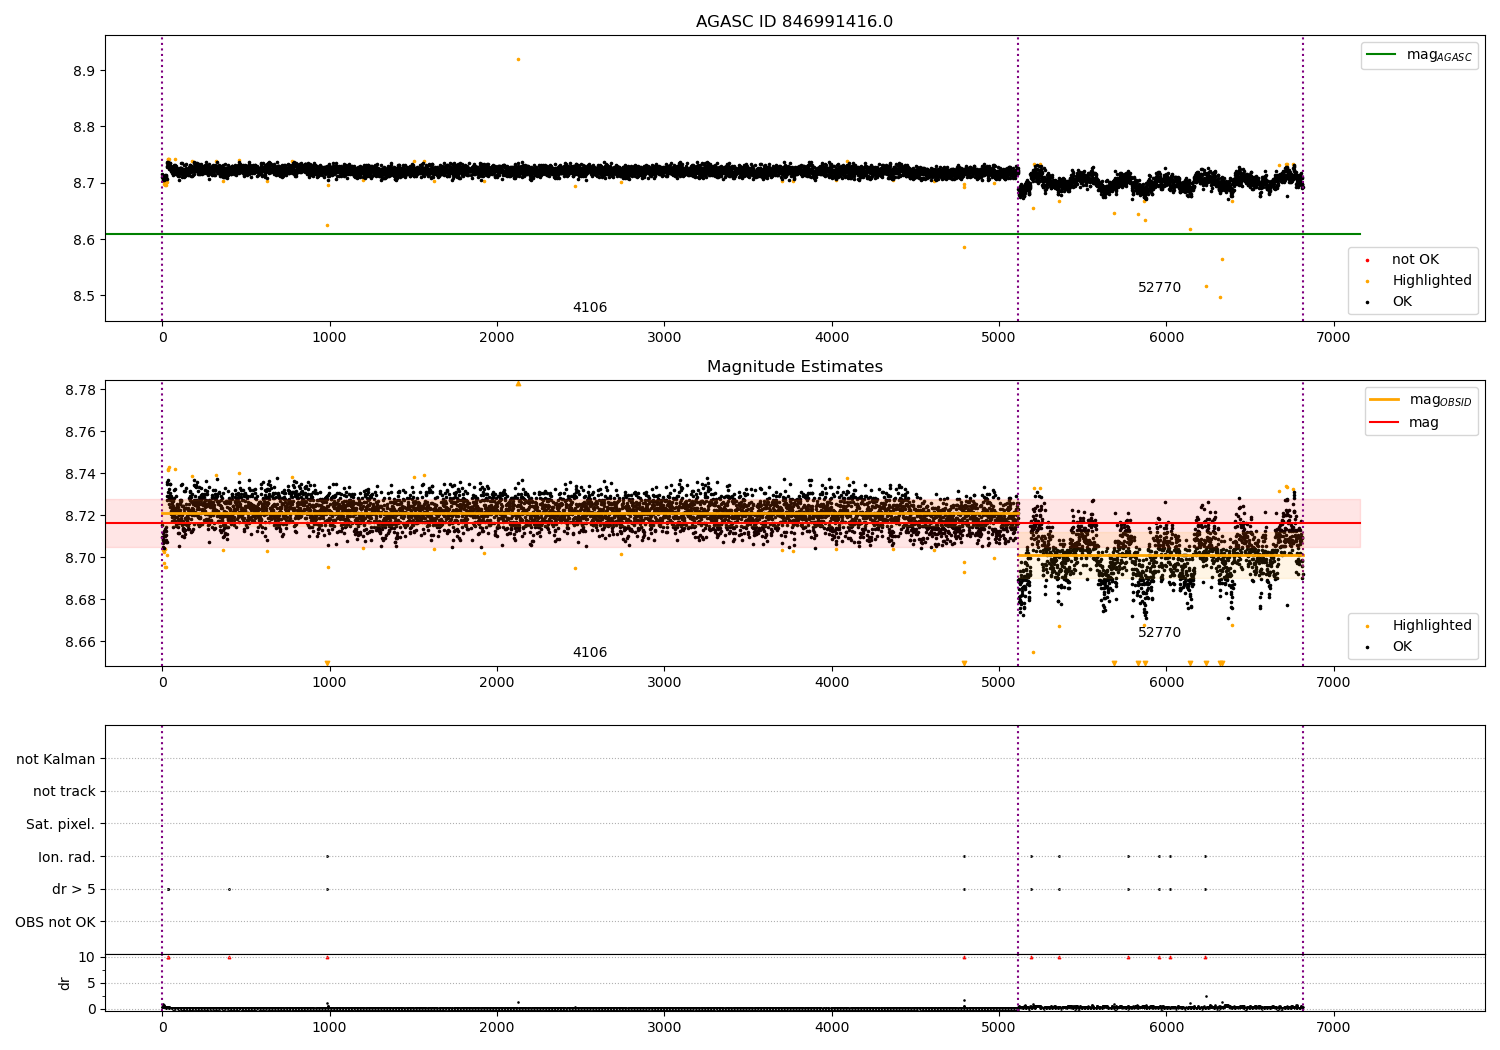Click the 'OBS not OK' row label

click(x=55, y=922)
